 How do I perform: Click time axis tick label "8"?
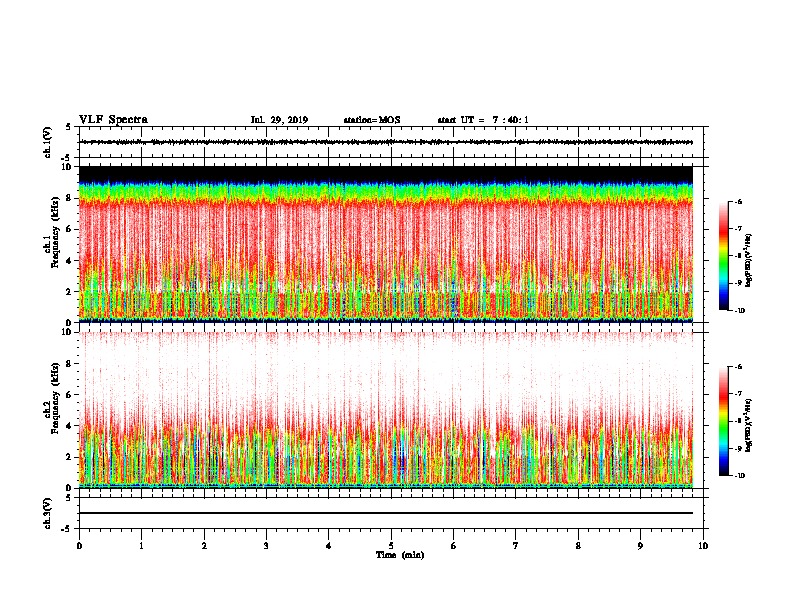pos(578,546)
